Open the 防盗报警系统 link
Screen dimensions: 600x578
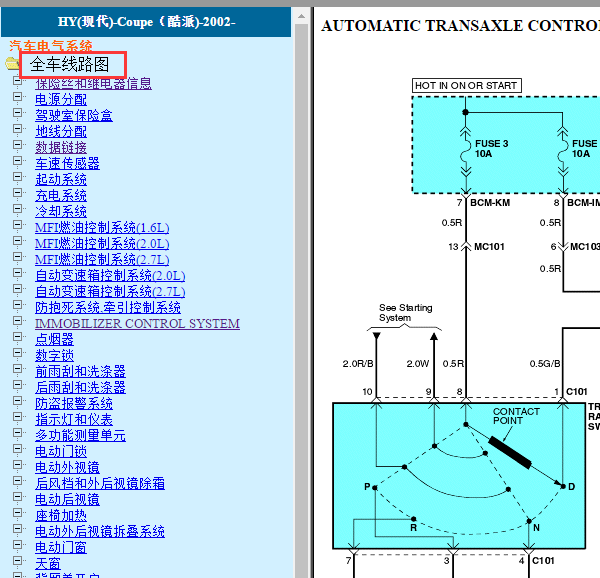coord(74,404)
